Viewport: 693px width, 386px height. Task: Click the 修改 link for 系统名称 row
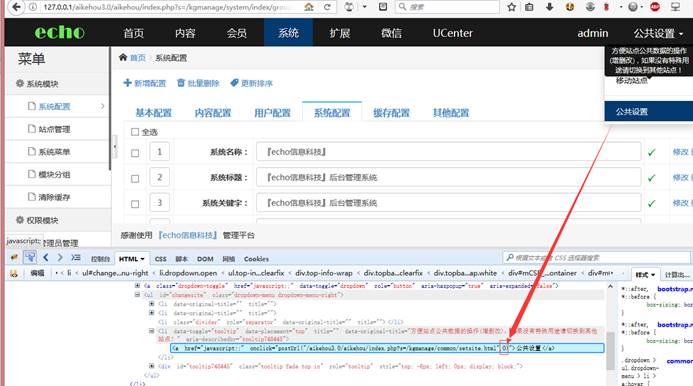[x=681, y=152]
